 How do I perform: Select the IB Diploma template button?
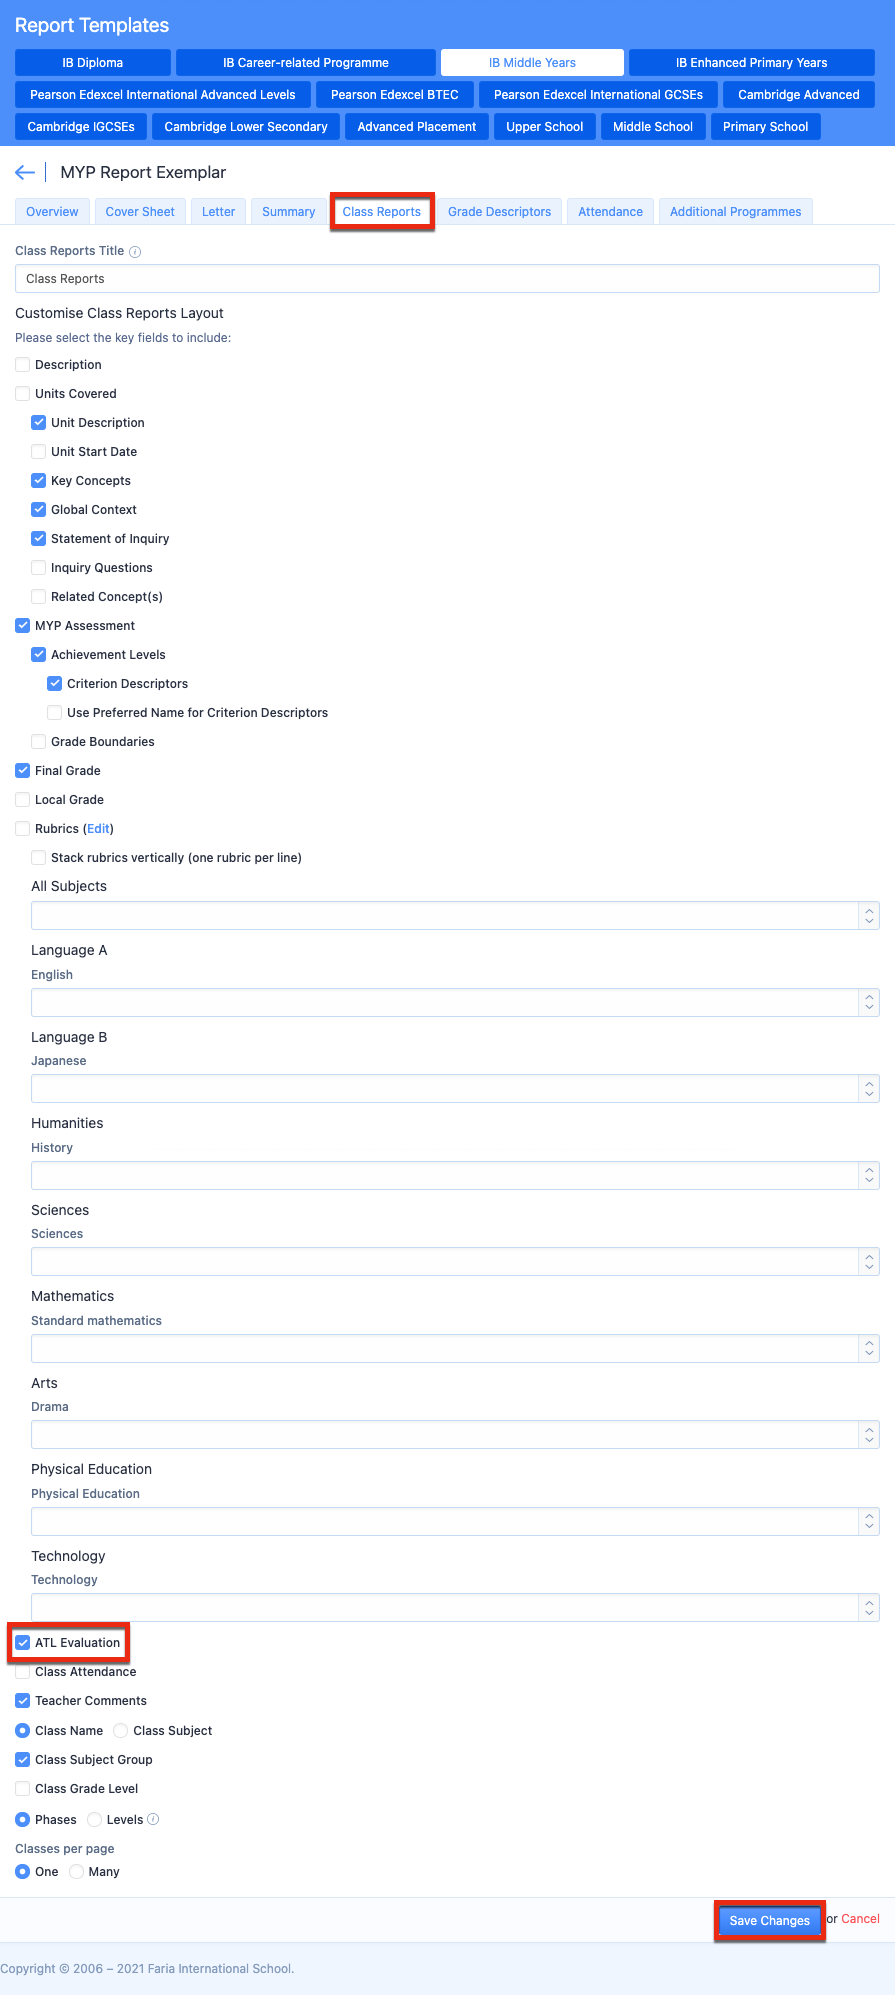click(93, 63)
